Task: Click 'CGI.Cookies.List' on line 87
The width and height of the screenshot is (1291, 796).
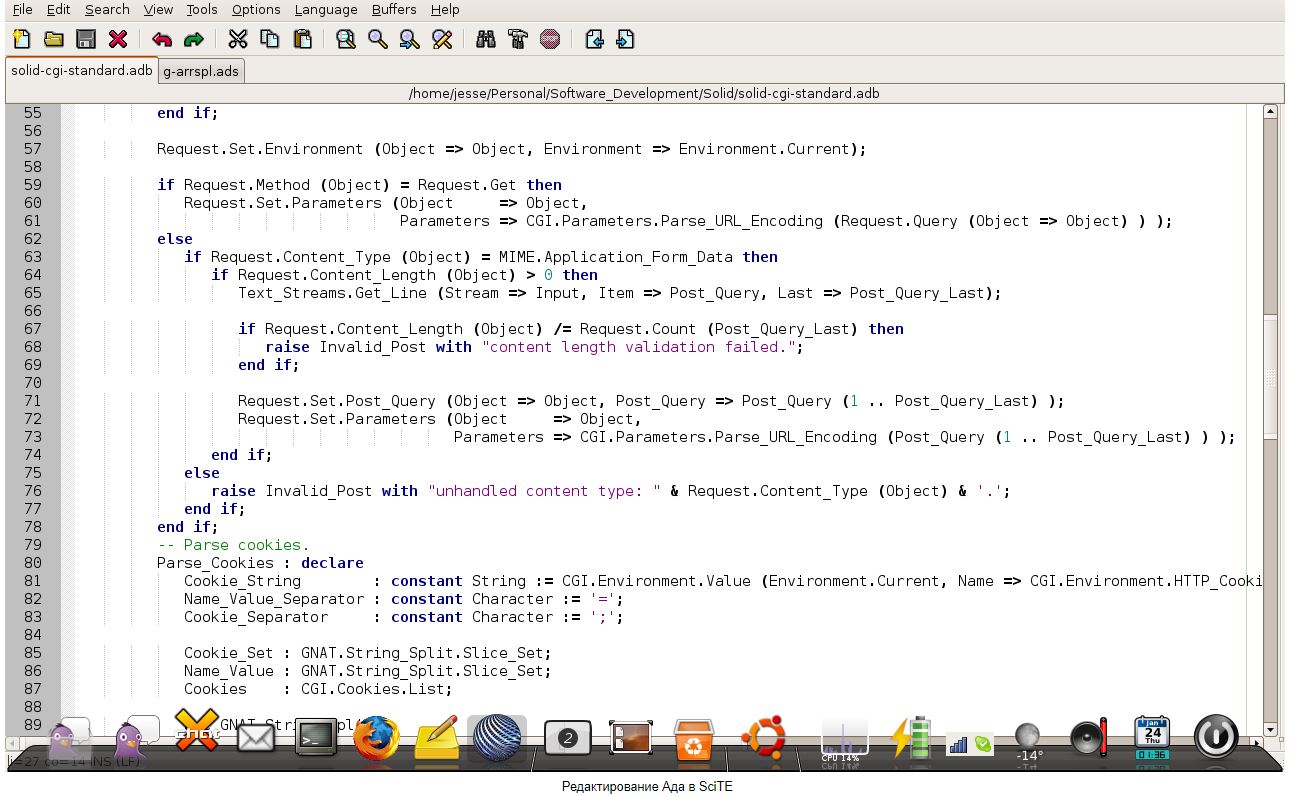Action: pos(373,689)
